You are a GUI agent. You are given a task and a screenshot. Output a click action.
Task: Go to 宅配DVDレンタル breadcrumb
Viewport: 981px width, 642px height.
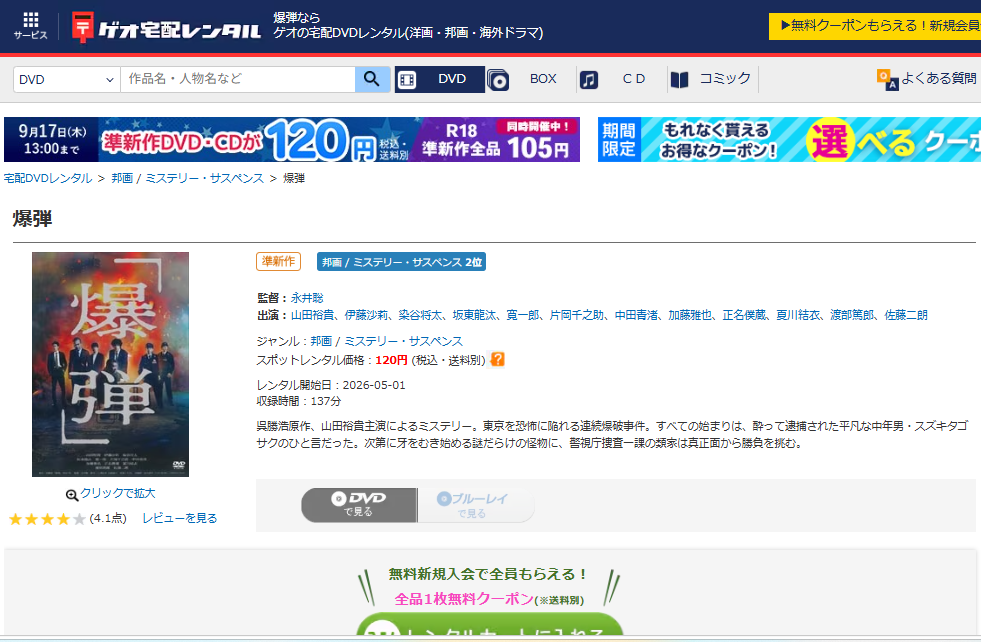point(48,178)
